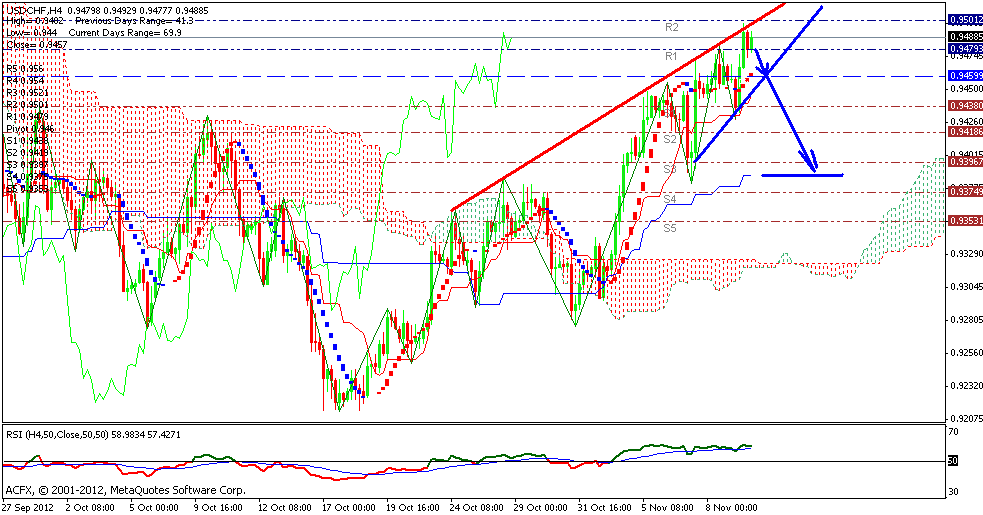This screenshot has height=515, width=983.
Task: Click the current price label 0.94885
Action: (964, 38)
